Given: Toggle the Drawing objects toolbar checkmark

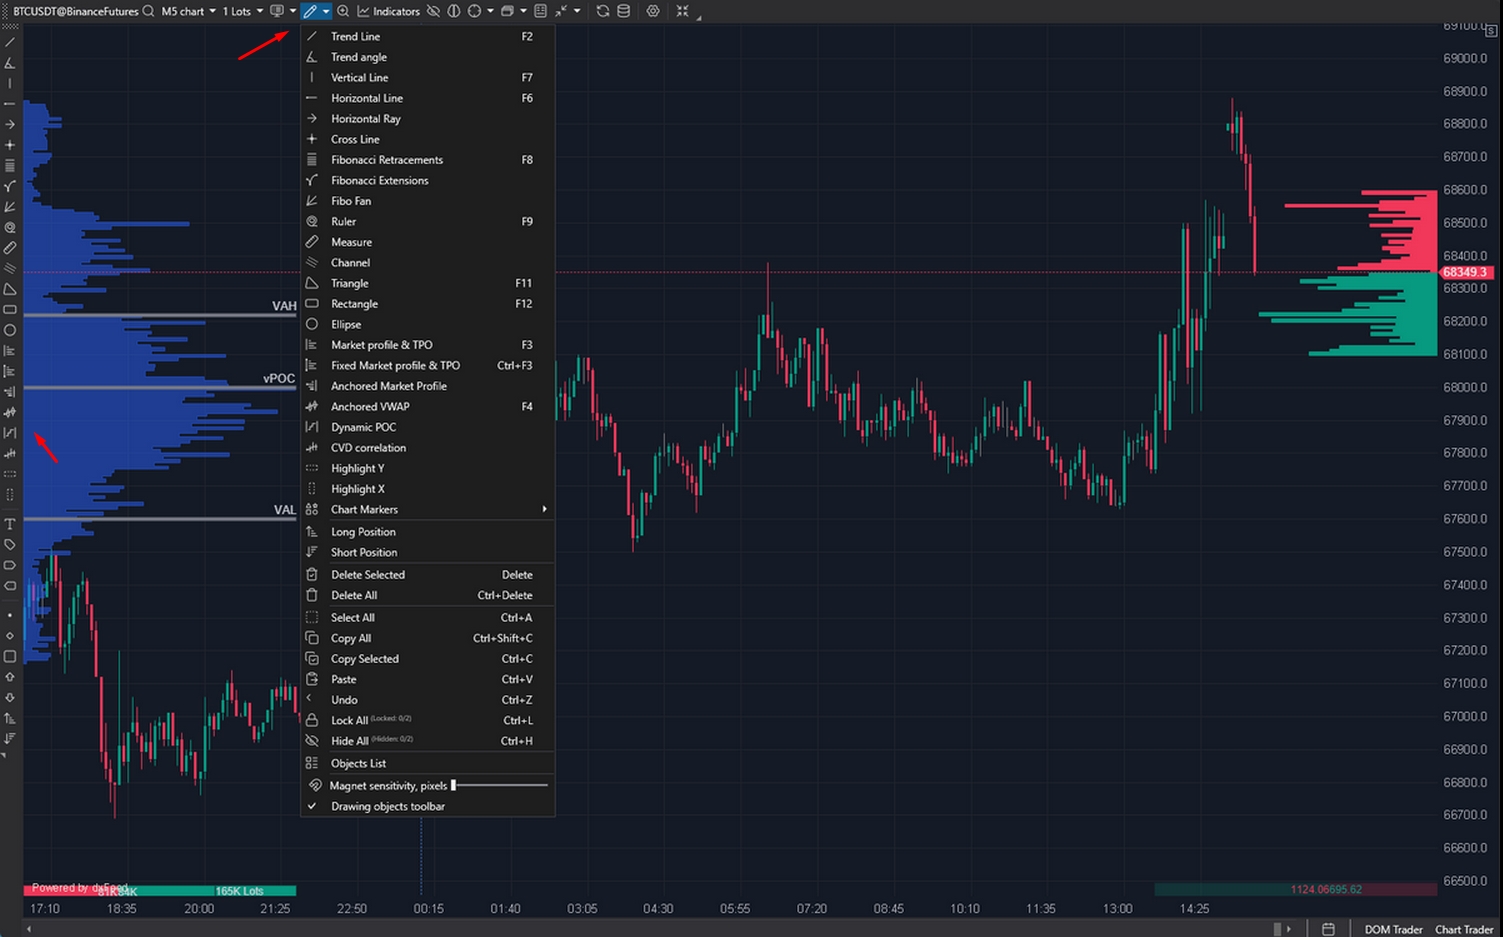Looking at the screenshot, I should pos(387,806).
